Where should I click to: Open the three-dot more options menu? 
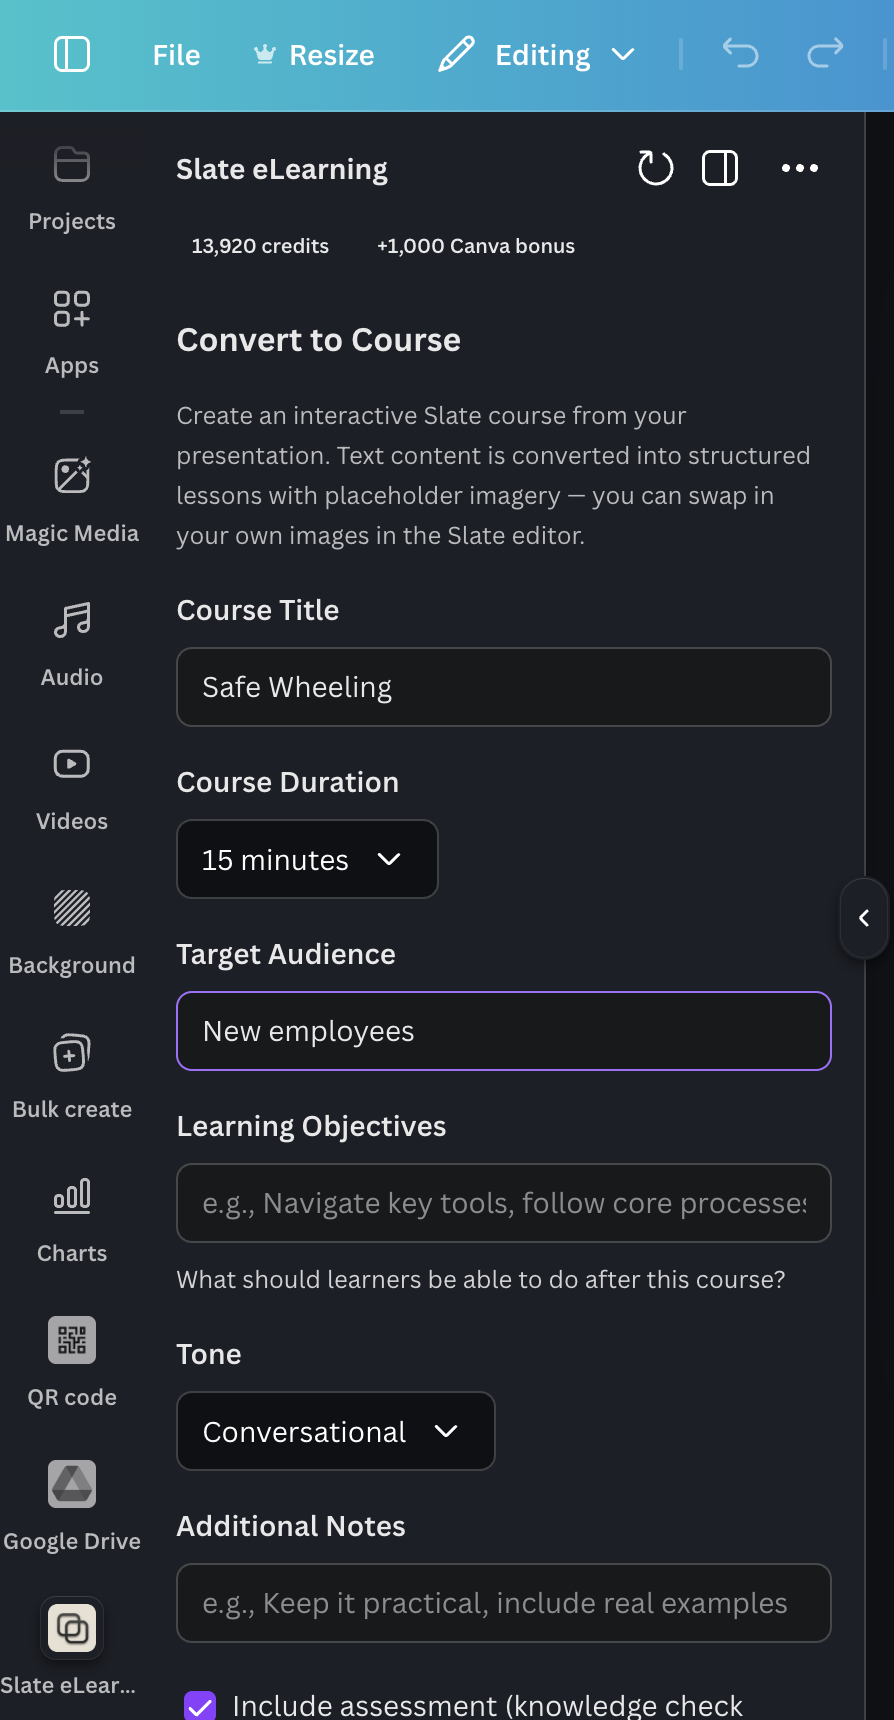pos(800,168)
